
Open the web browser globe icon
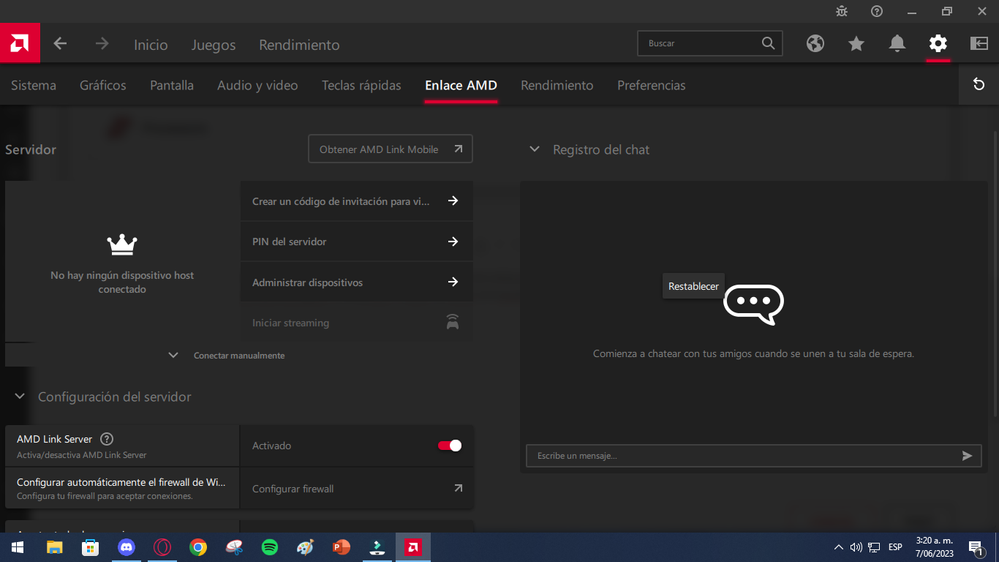pyautogui.click(x=815, y=43)
